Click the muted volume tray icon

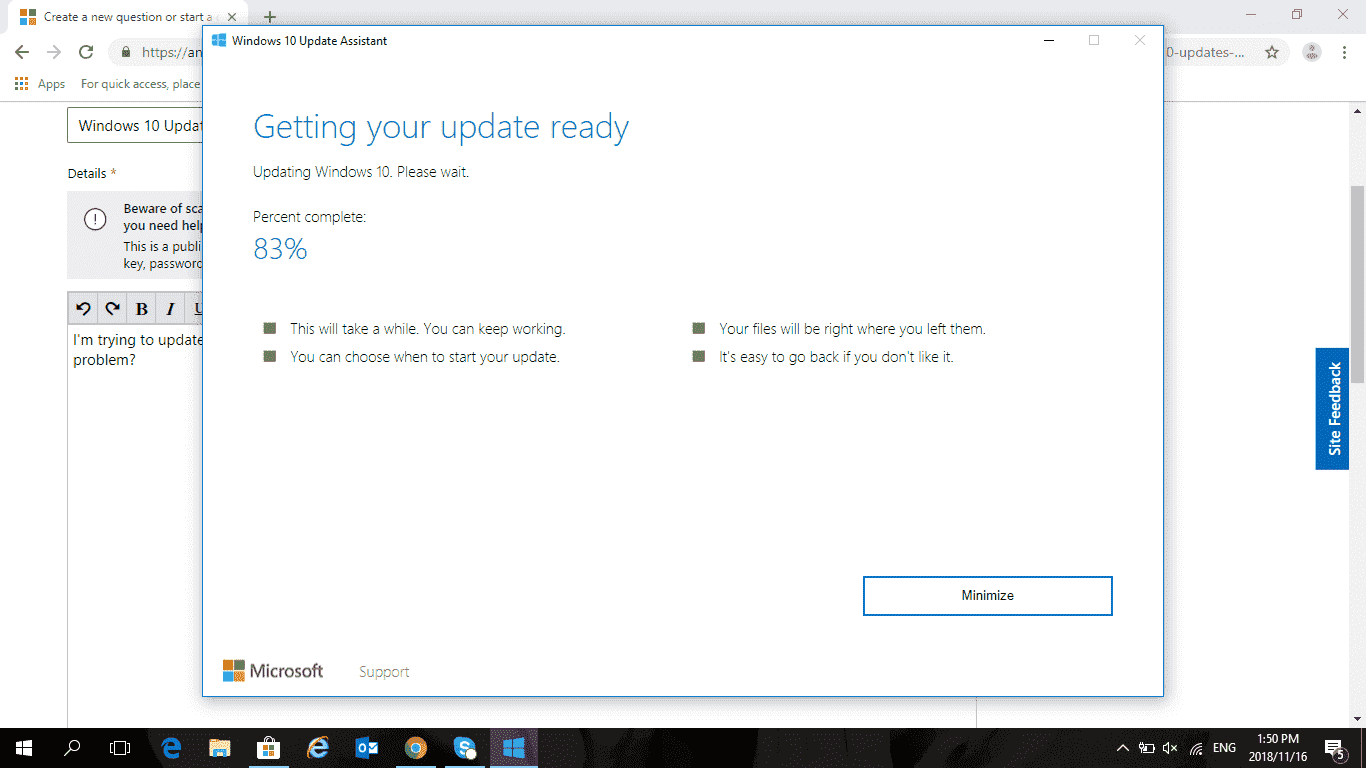coord(1170,748)
